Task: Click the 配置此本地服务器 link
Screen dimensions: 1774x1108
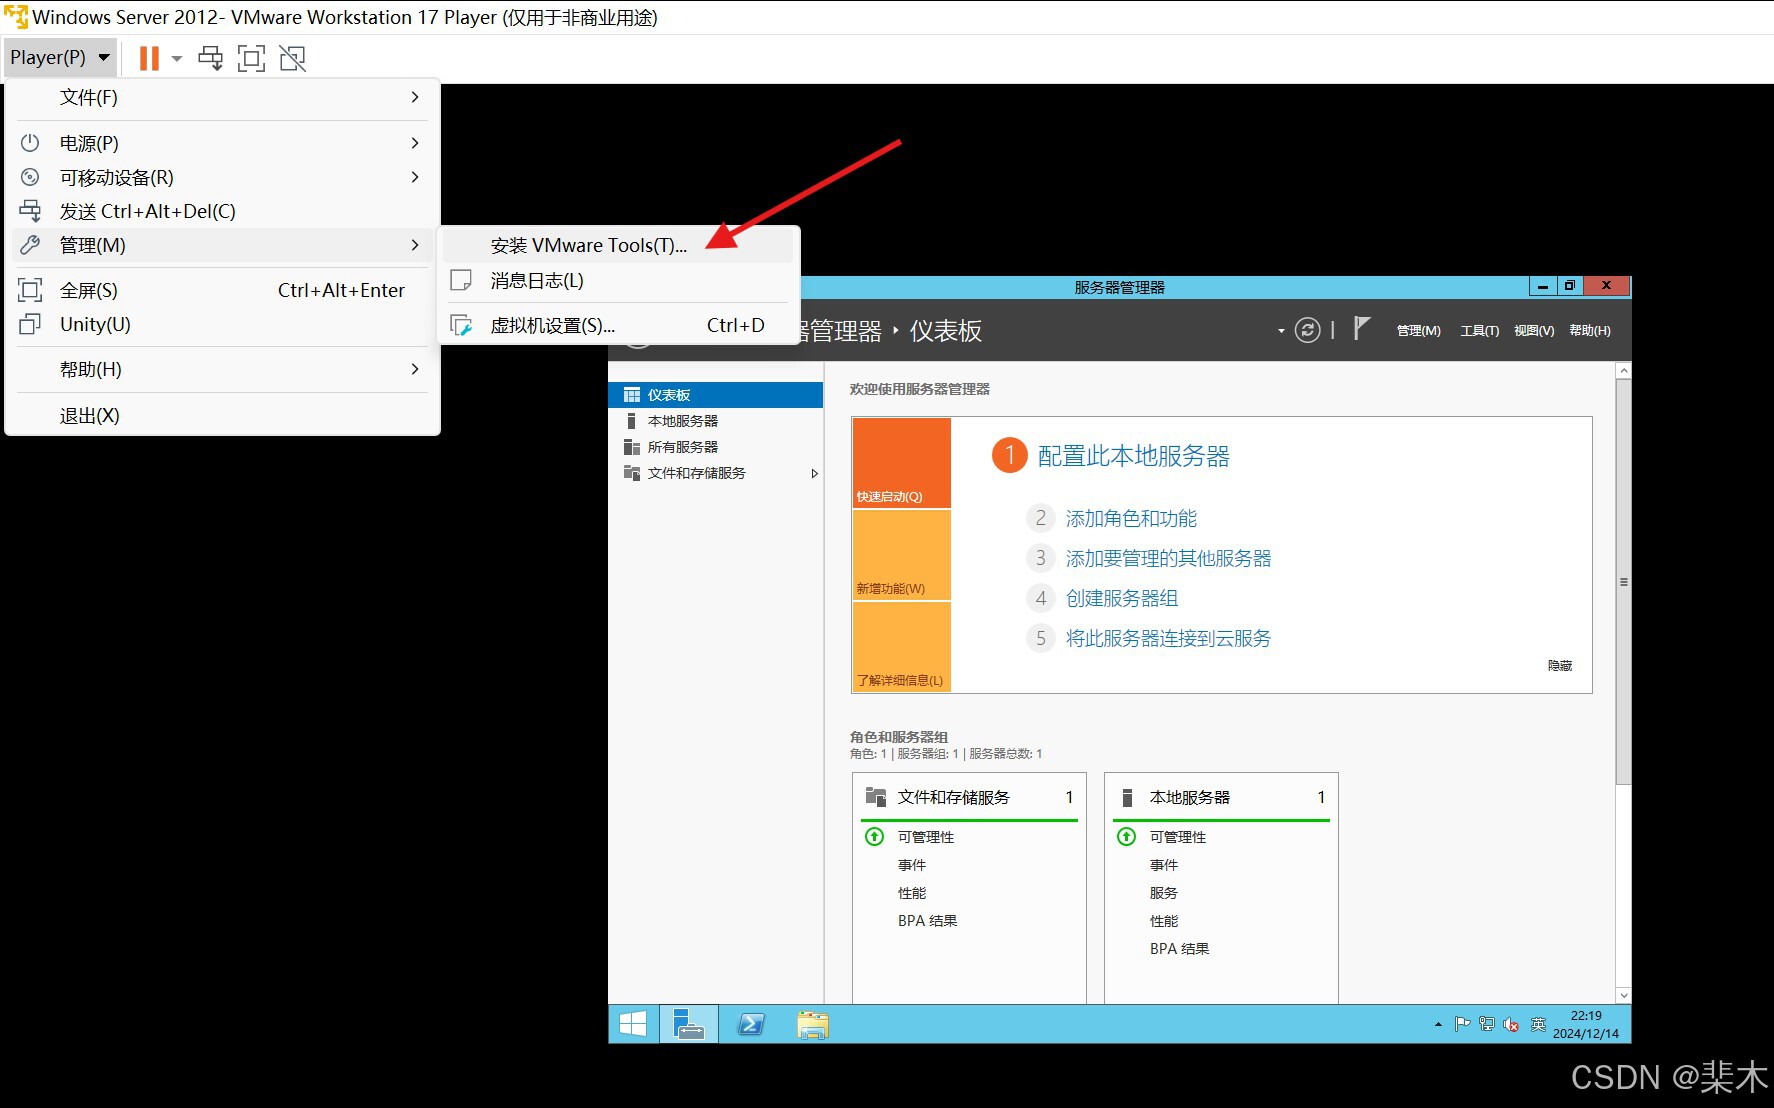Action: [x=1133, y=456]
